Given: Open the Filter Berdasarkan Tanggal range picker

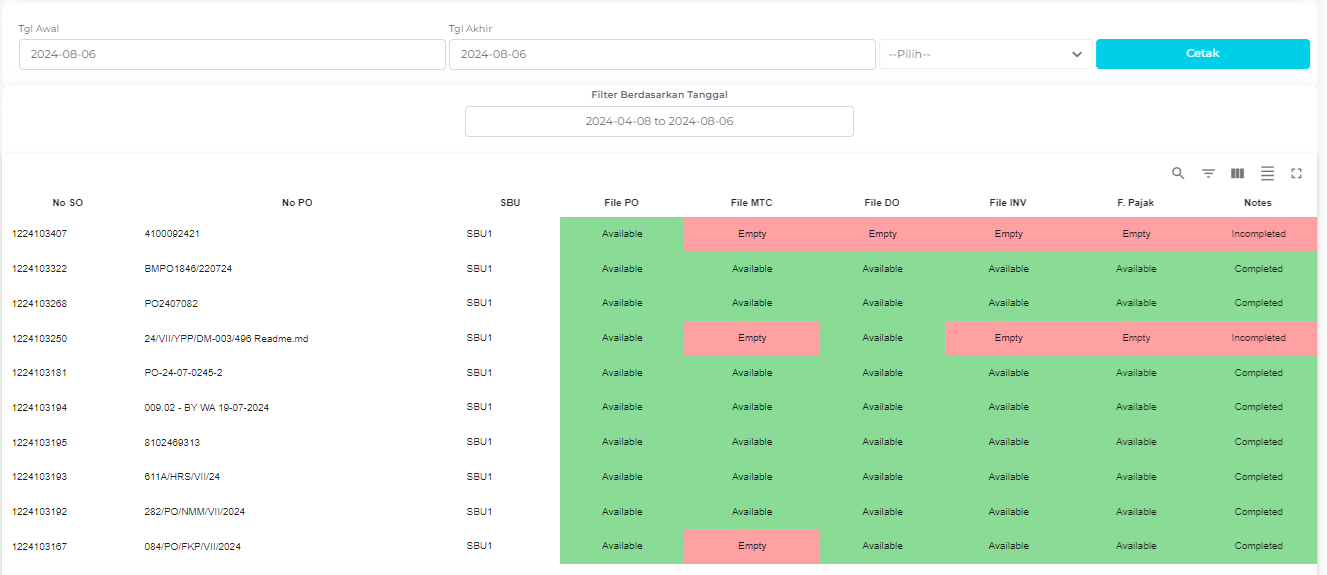Looking at the screenshot, I should coord(659,121).
